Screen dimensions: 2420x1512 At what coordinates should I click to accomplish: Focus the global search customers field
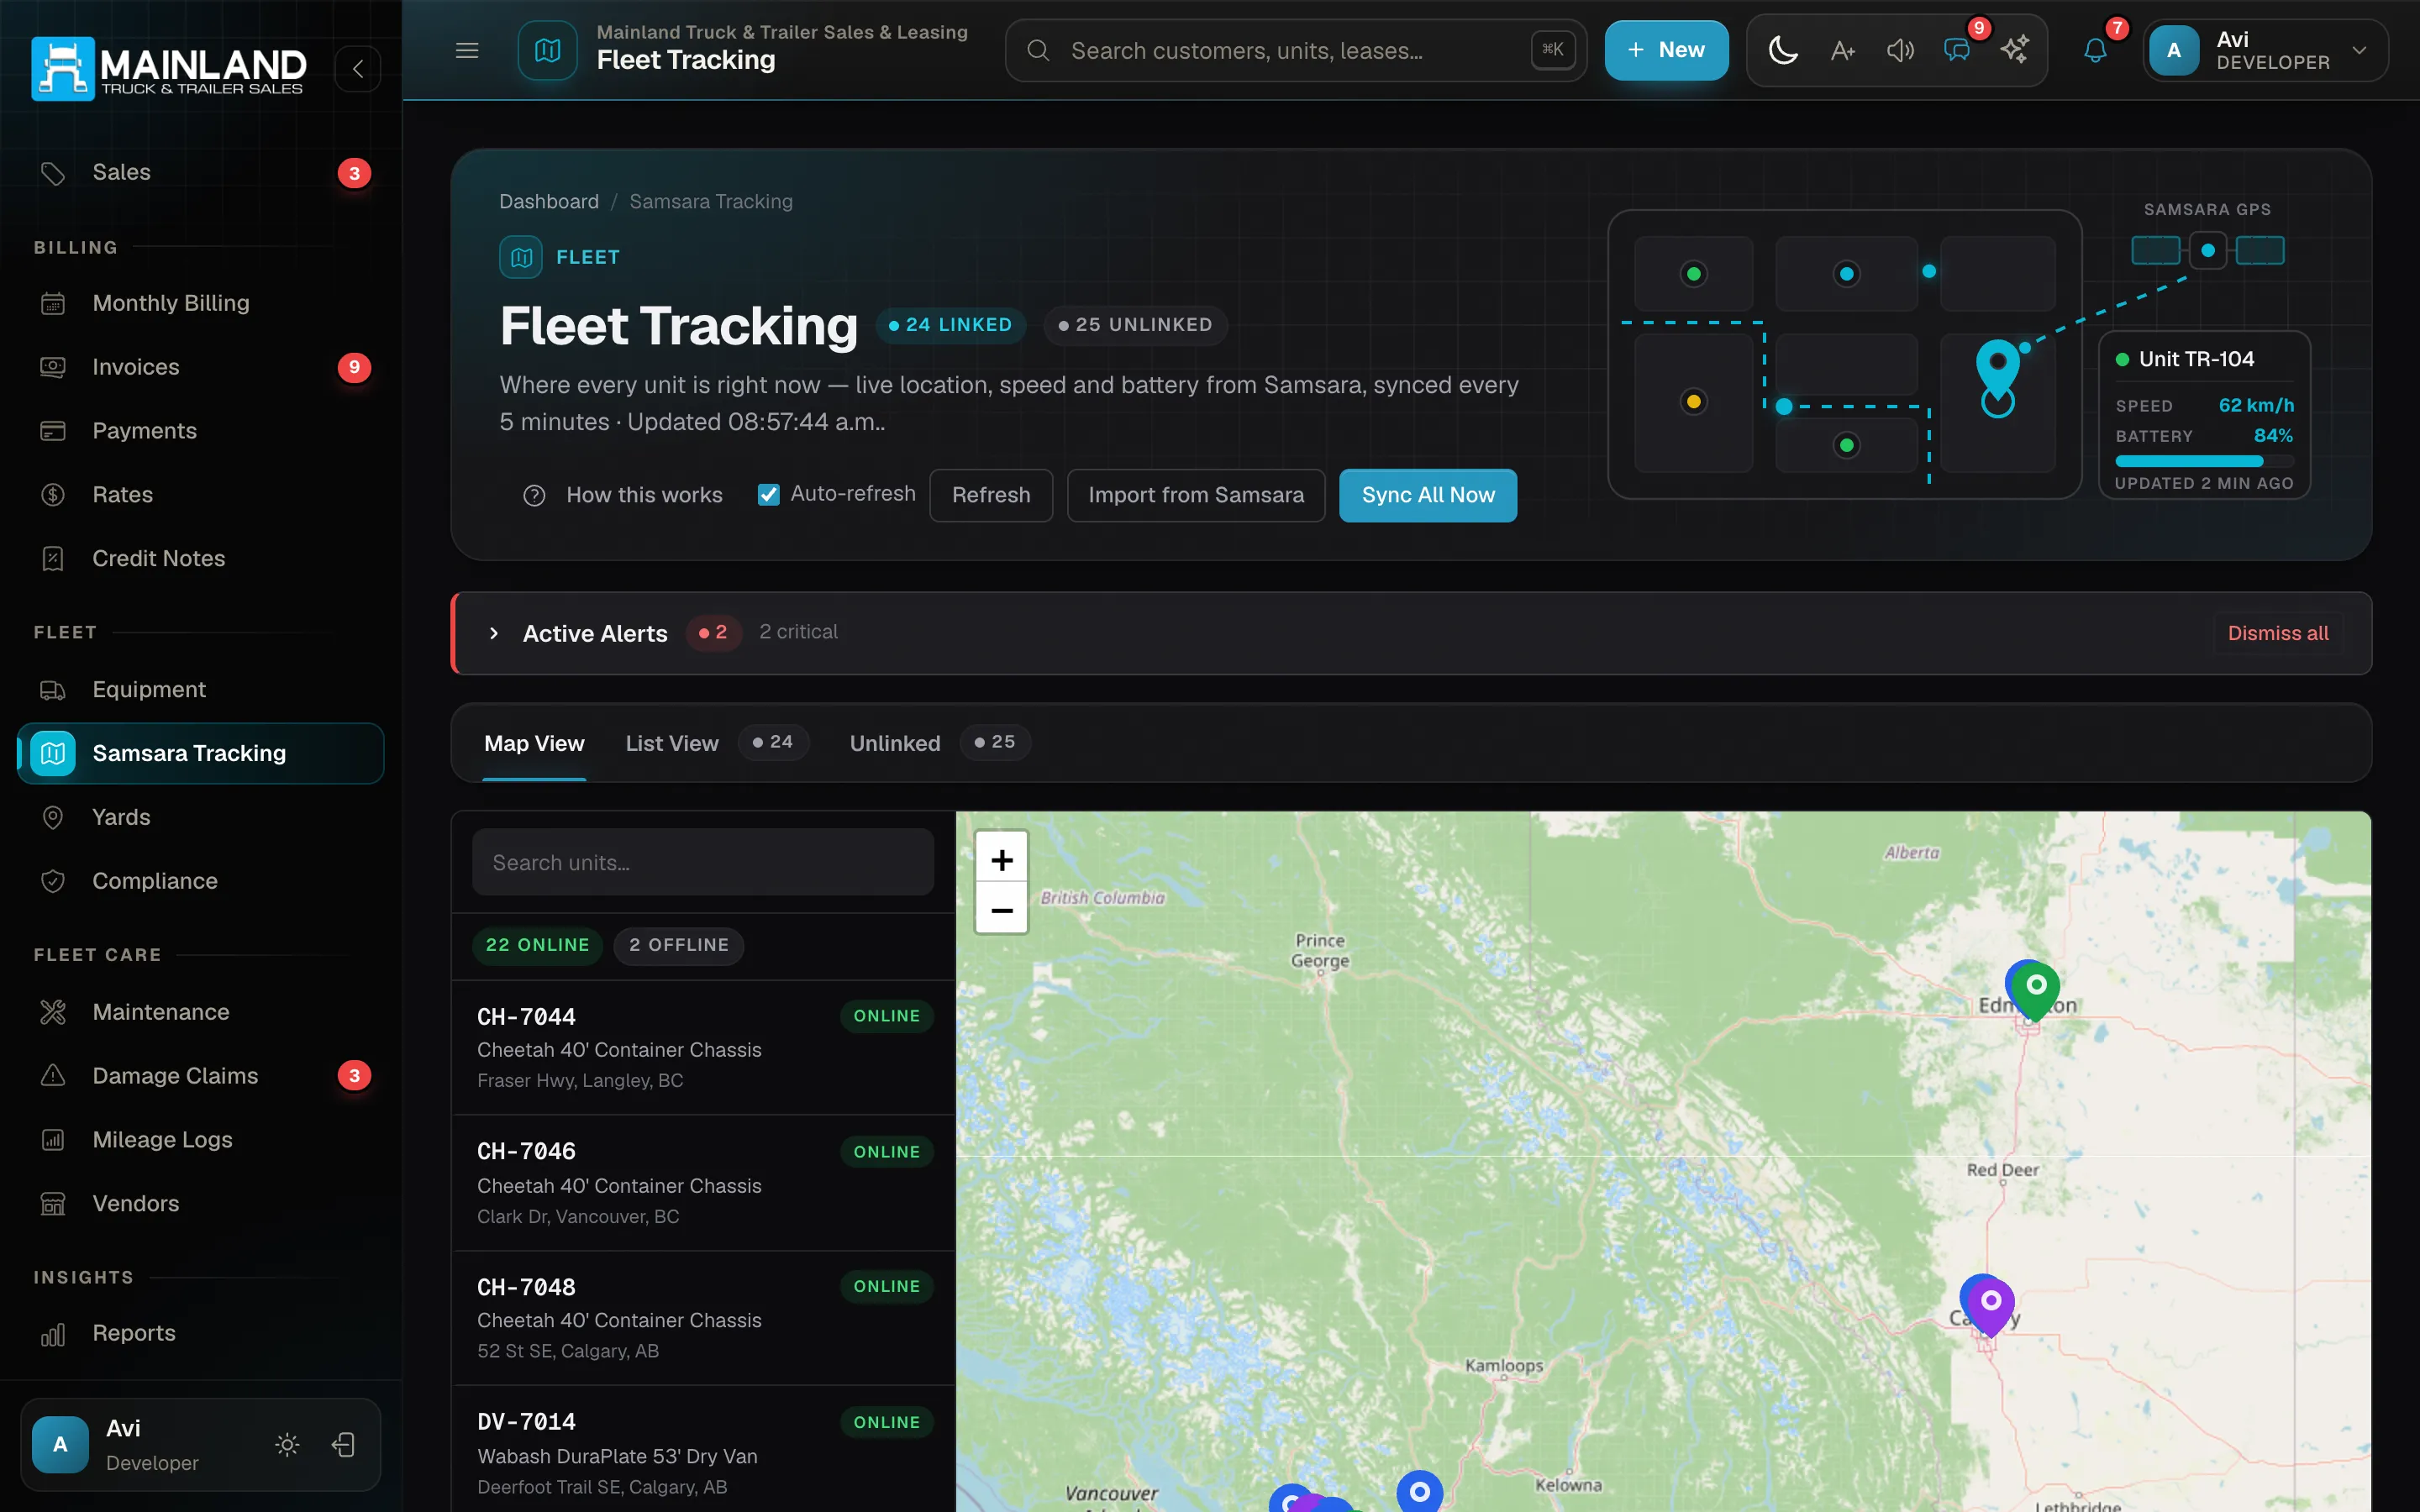(x=1295, y=50)
